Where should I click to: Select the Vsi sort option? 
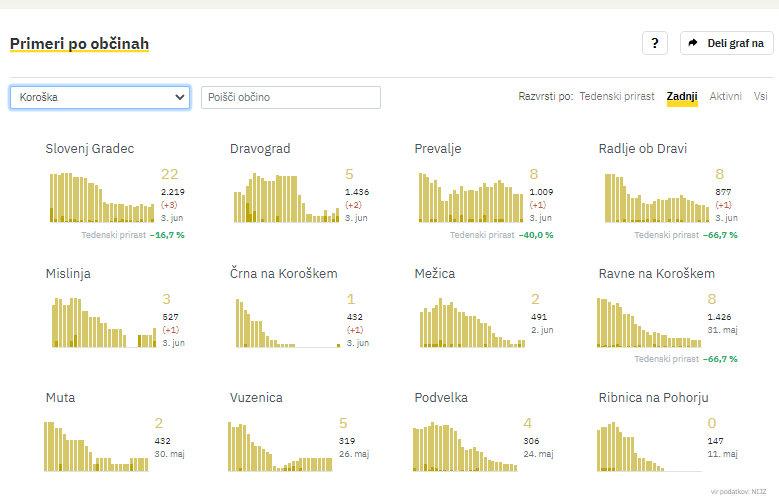coord(761,97)
